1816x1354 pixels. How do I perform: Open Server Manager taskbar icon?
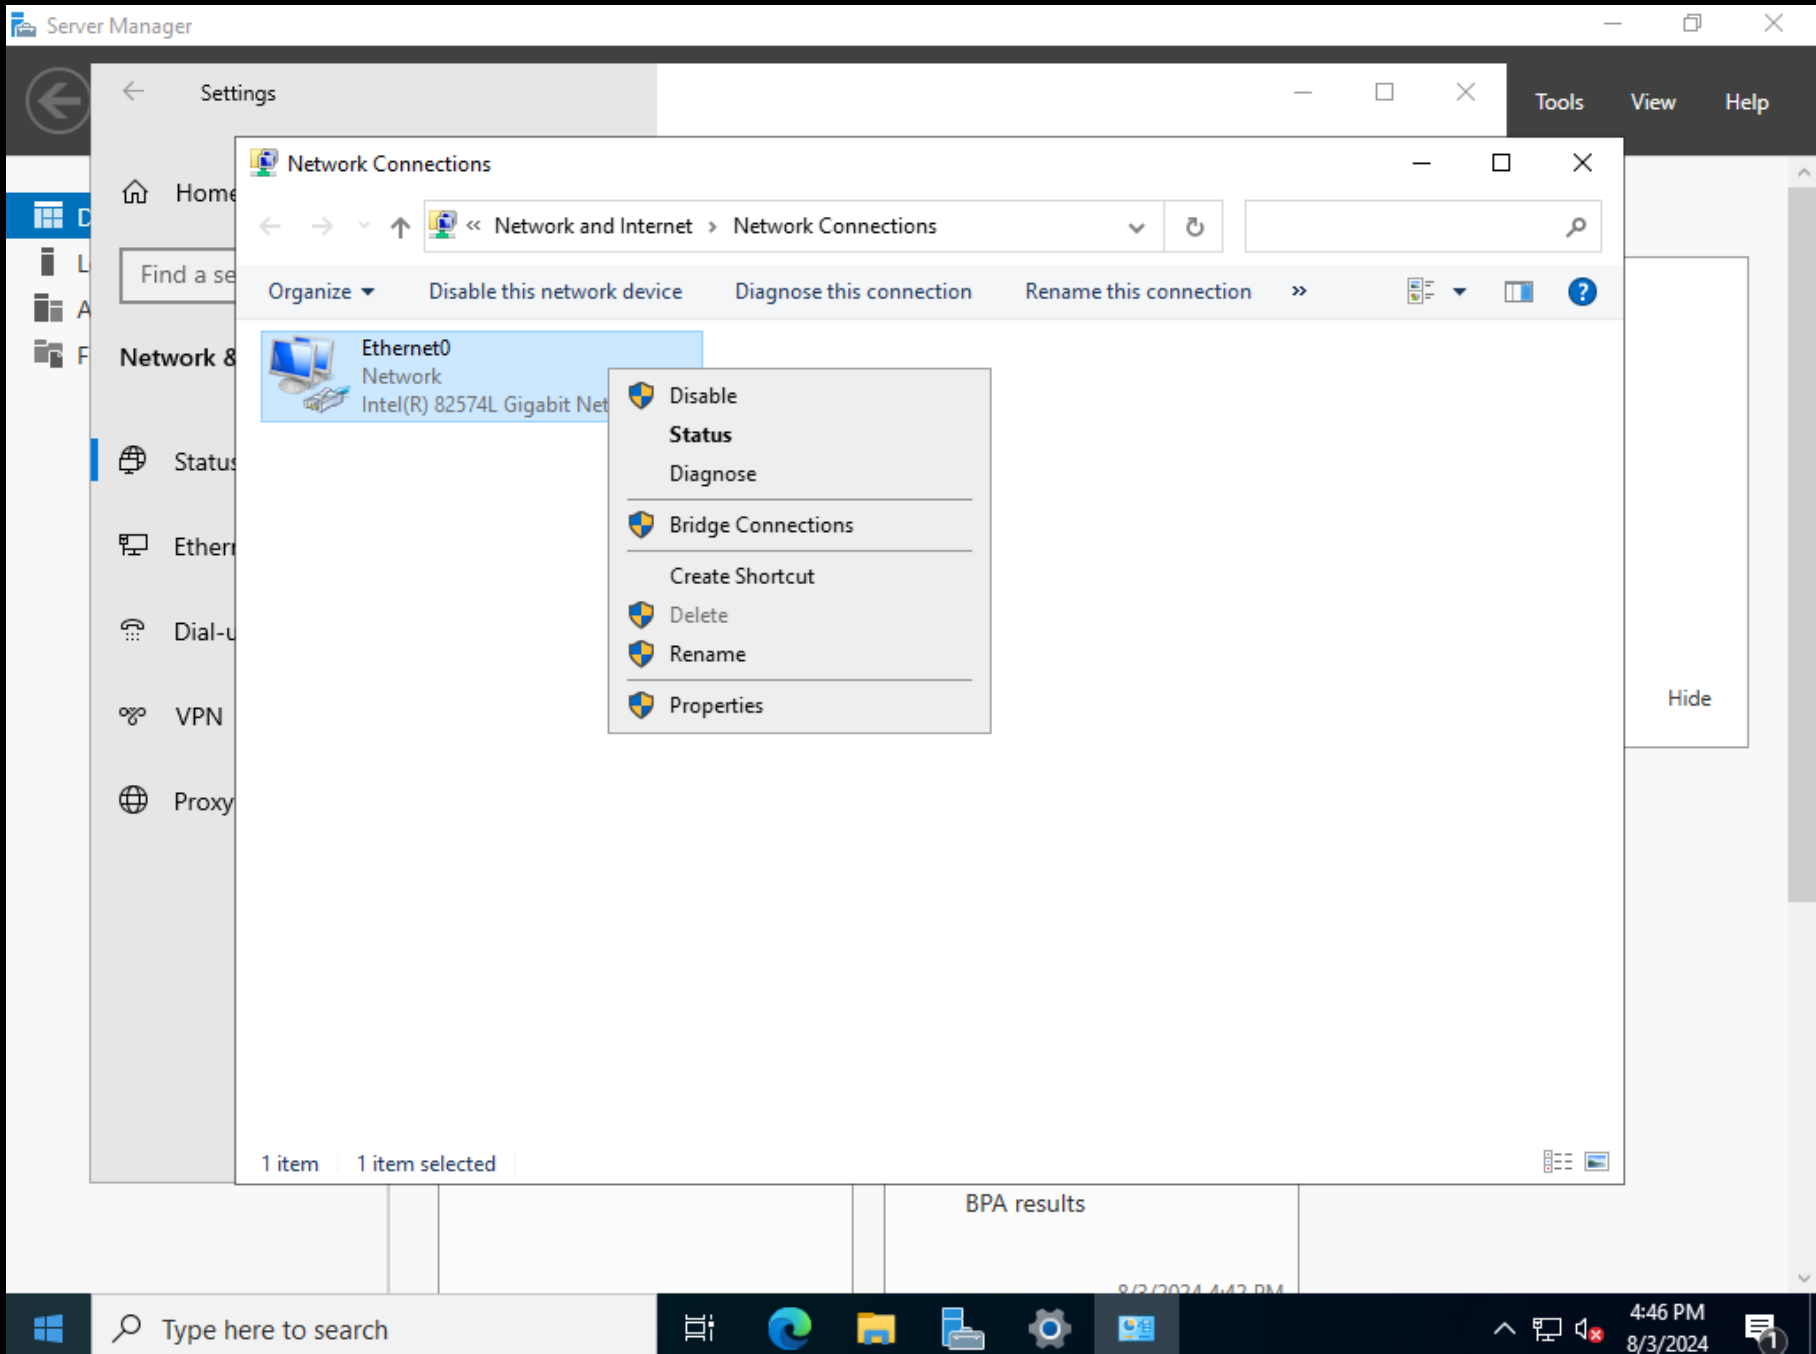pos(963,1328)
